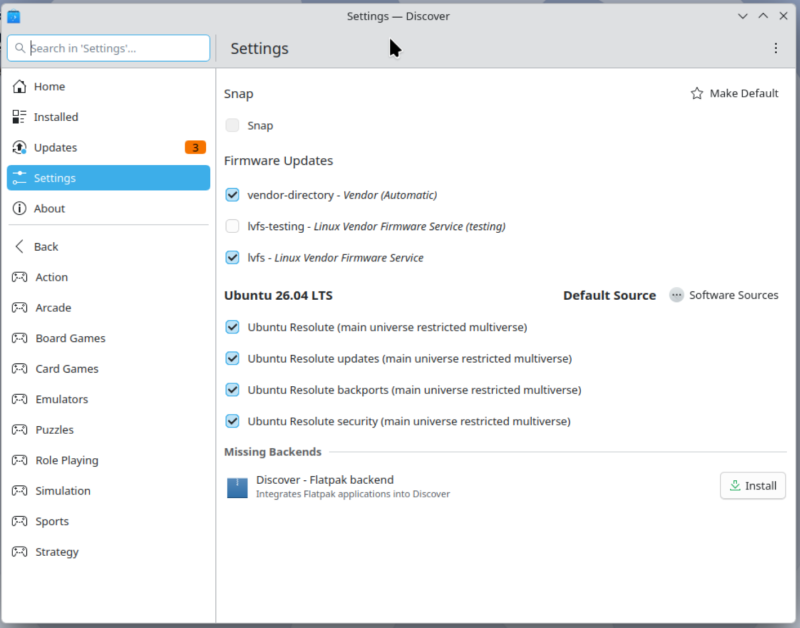Go Back using the chevron arrow

(19, 247)
